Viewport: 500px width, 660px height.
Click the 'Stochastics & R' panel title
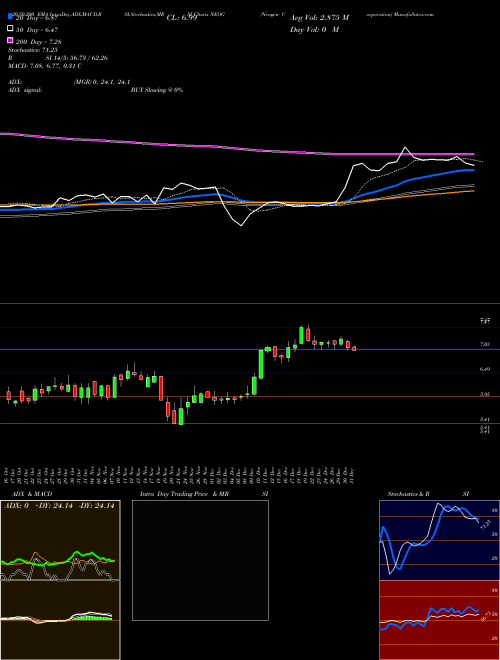coord(408,494)
